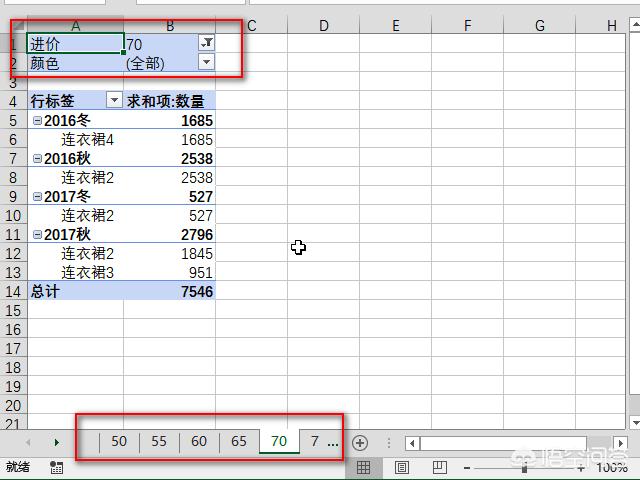
Task: Collapse the 2017冬 group
Action: click(x=37, y=196)
